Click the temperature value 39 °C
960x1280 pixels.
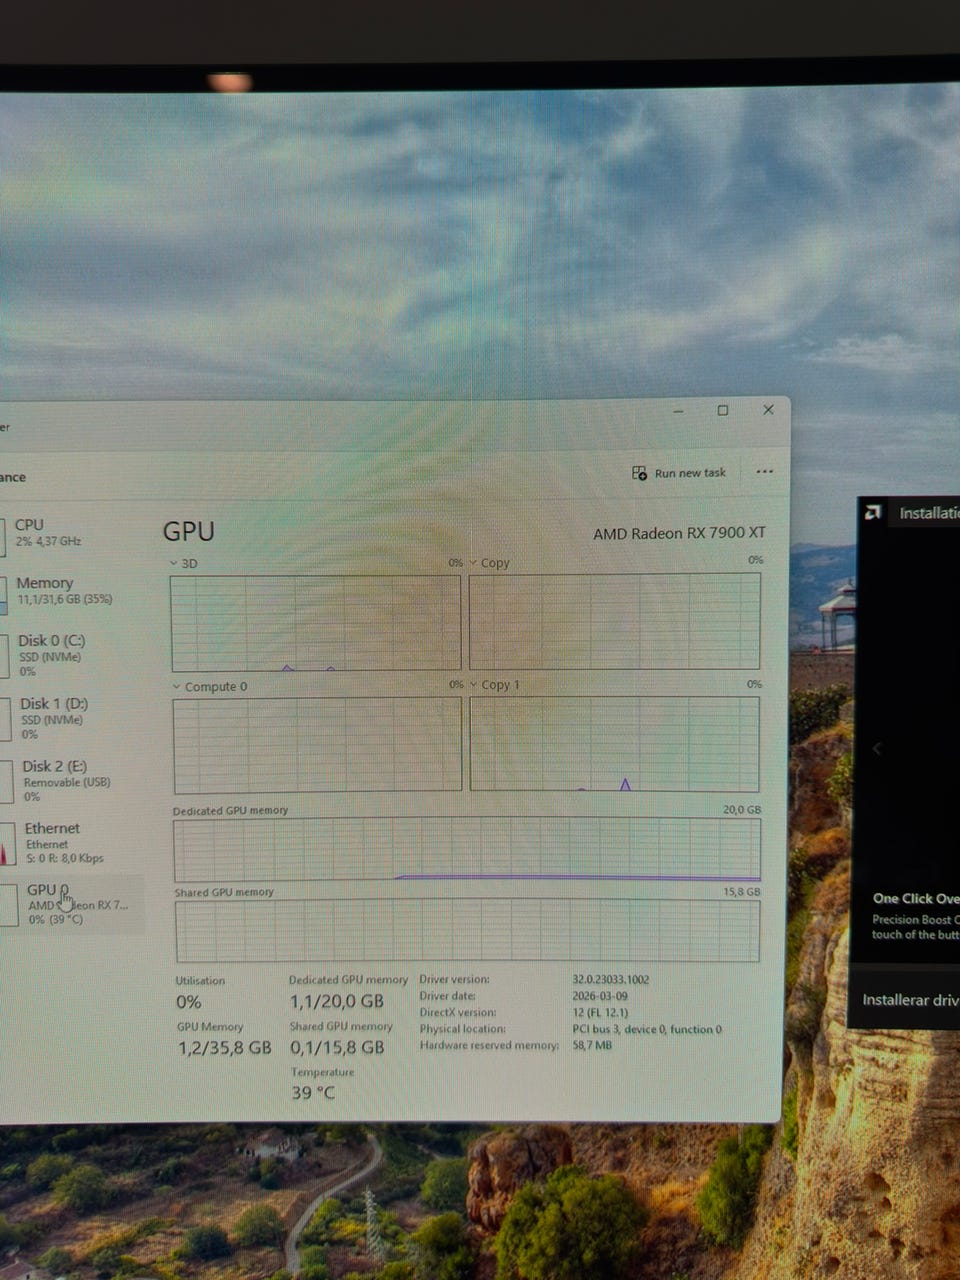click(x=313, y=1093)
